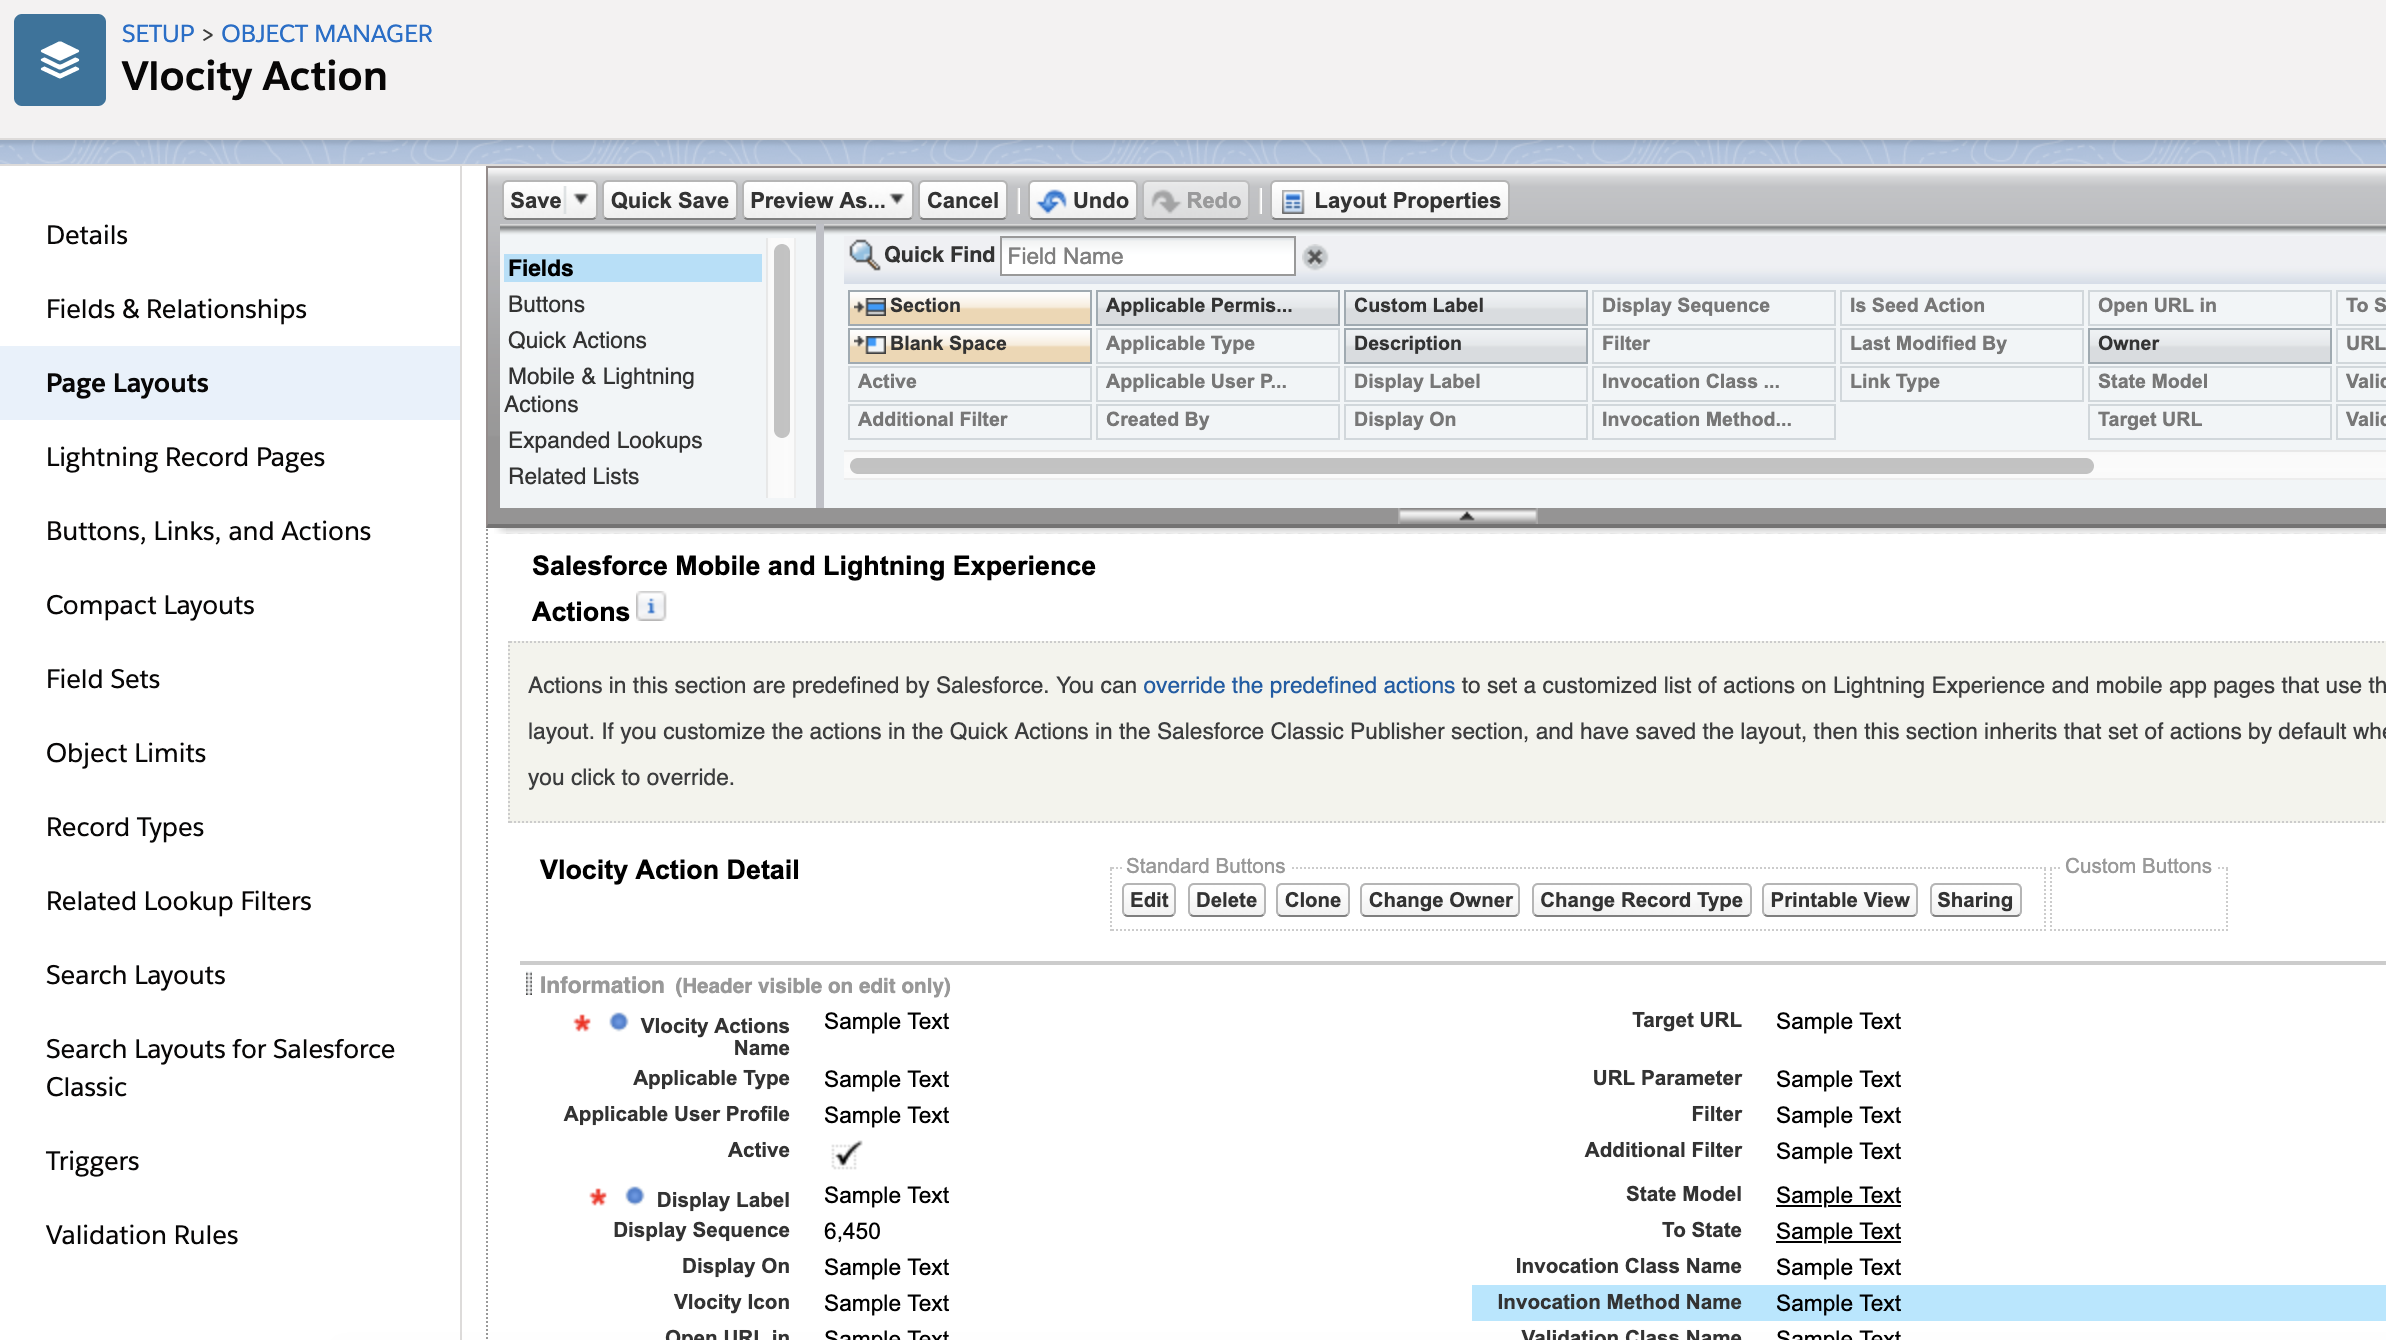The width and height of the screenshot is (2386, 1340).
Task: Open Search Layouts for Salesforce Classic
Action: 220,1068
